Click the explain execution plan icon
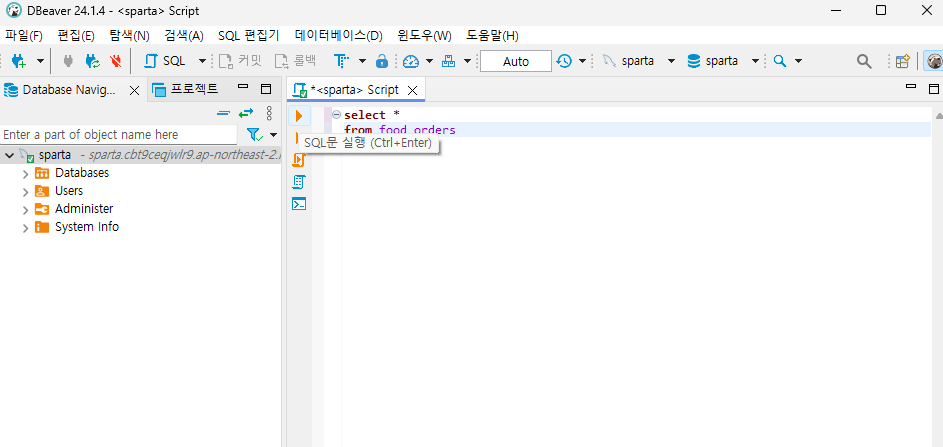This screenshot has width=943, height=447. tap(299, 182)
